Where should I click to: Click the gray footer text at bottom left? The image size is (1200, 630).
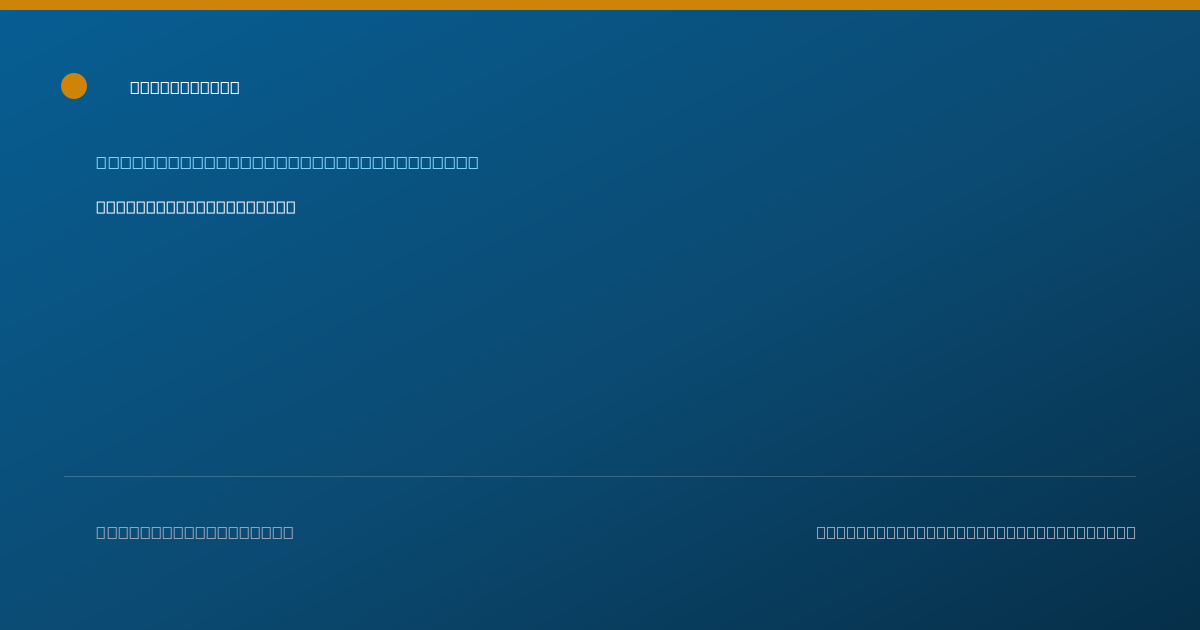(x=195, y=532)
